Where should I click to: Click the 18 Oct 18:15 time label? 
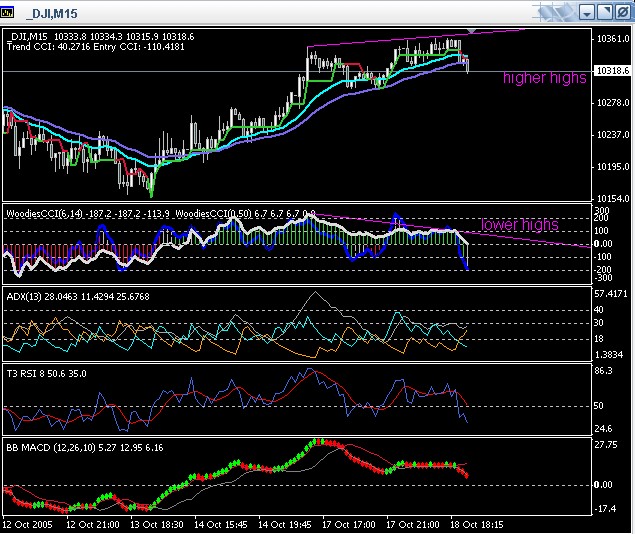[x=477, y=525]
